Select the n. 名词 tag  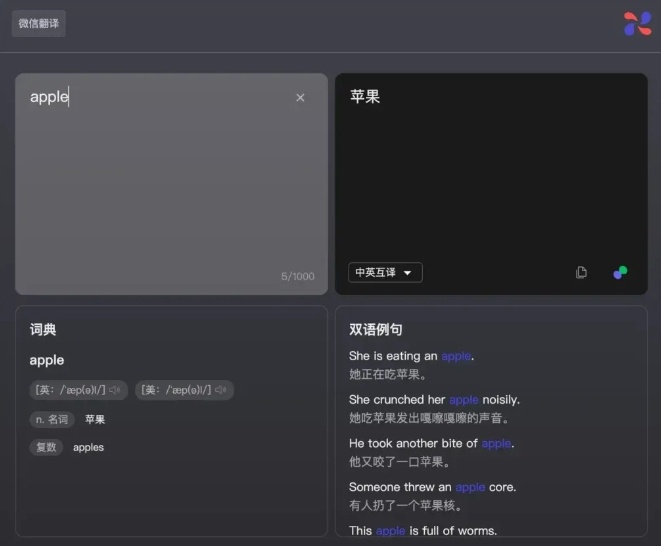(x=52, y=420)
